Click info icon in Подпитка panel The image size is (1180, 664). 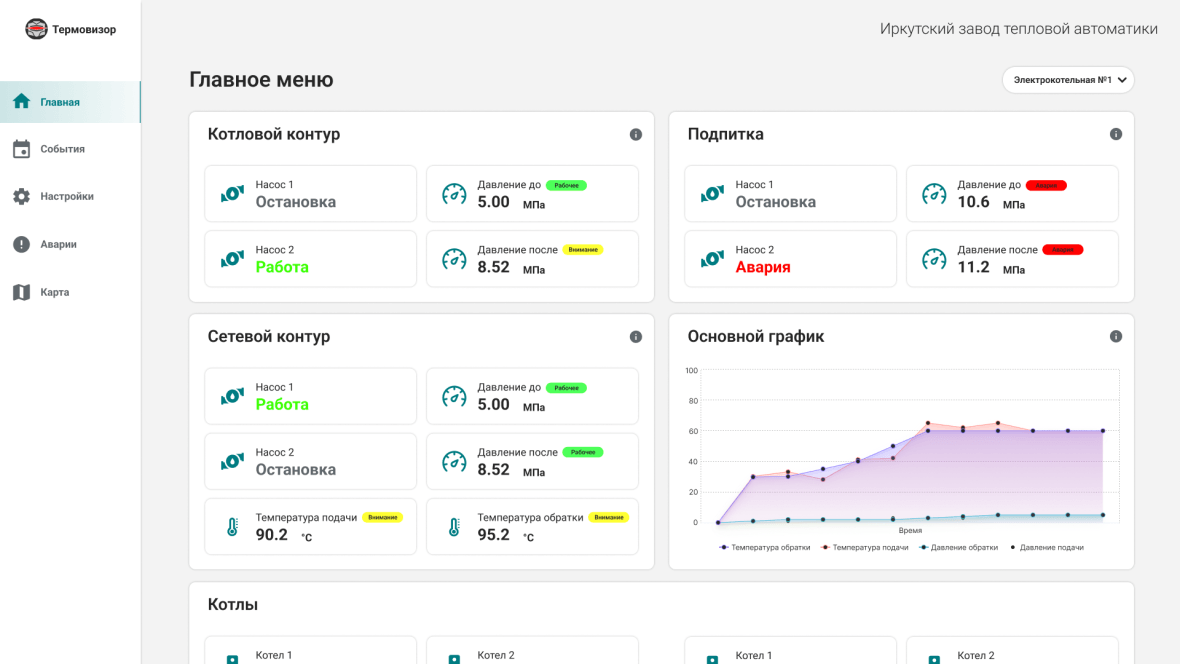pyautogui.click(x=1116, y=135)
